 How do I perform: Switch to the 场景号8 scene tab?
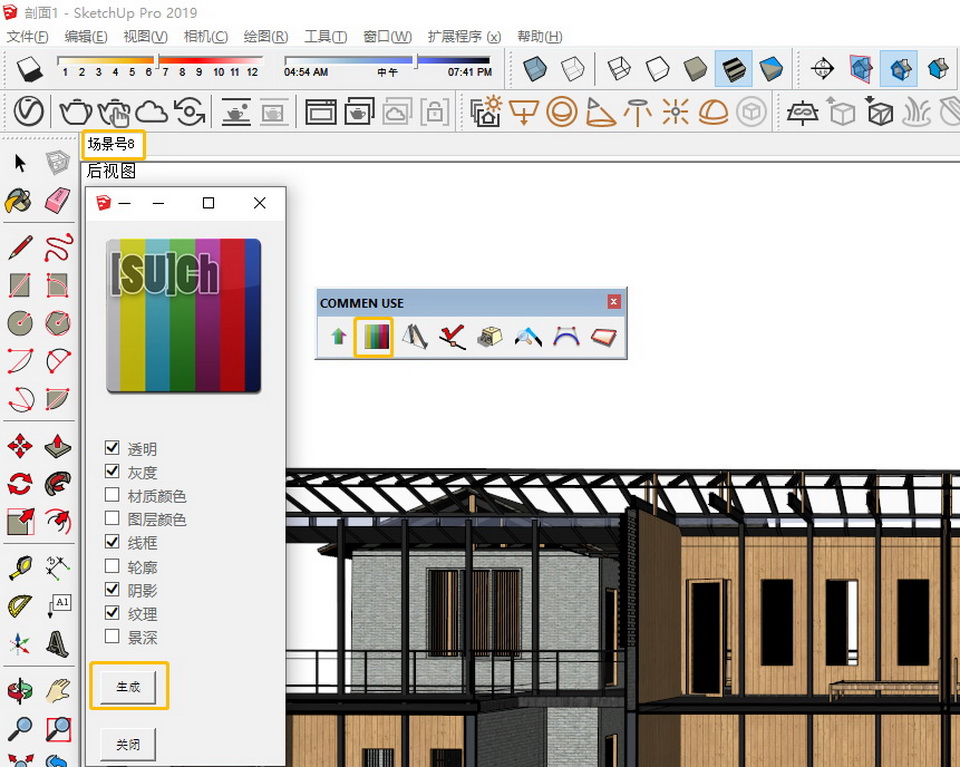point(112,144)
